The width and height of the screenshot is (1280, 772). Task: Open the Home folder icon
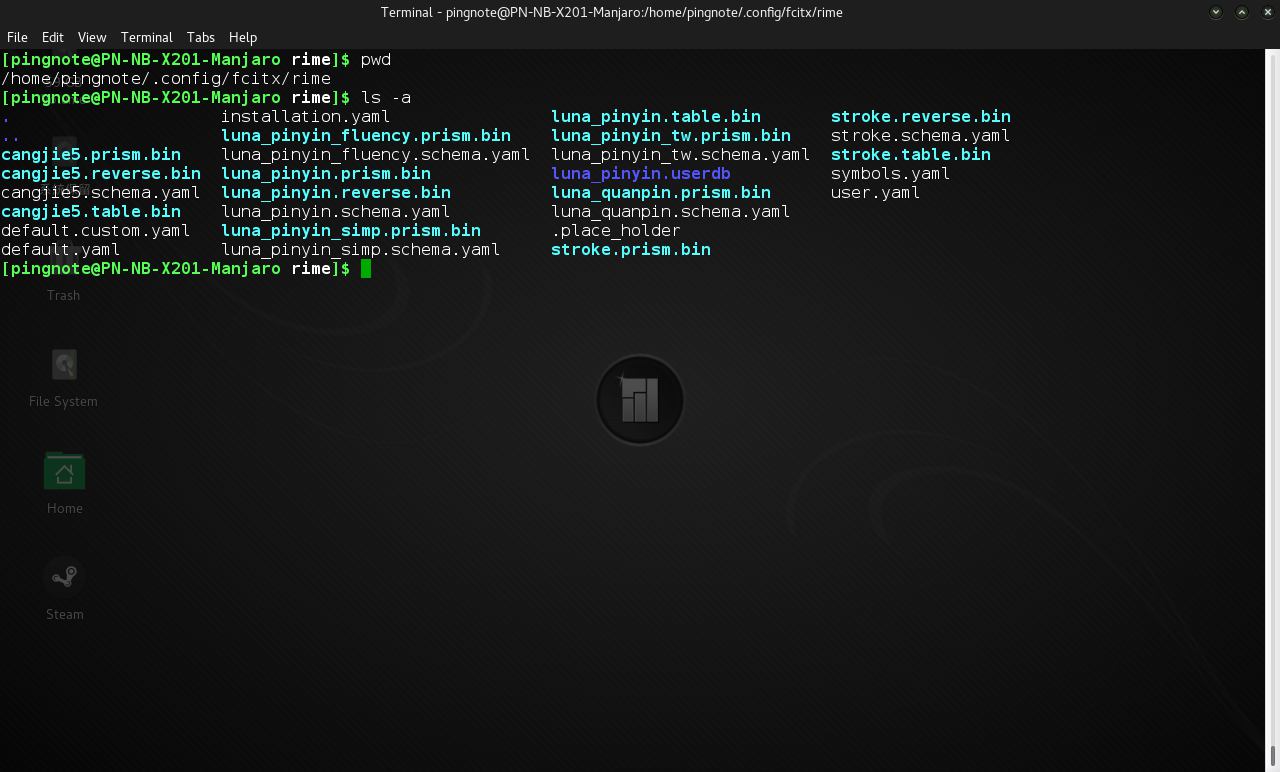pos(64,473)
